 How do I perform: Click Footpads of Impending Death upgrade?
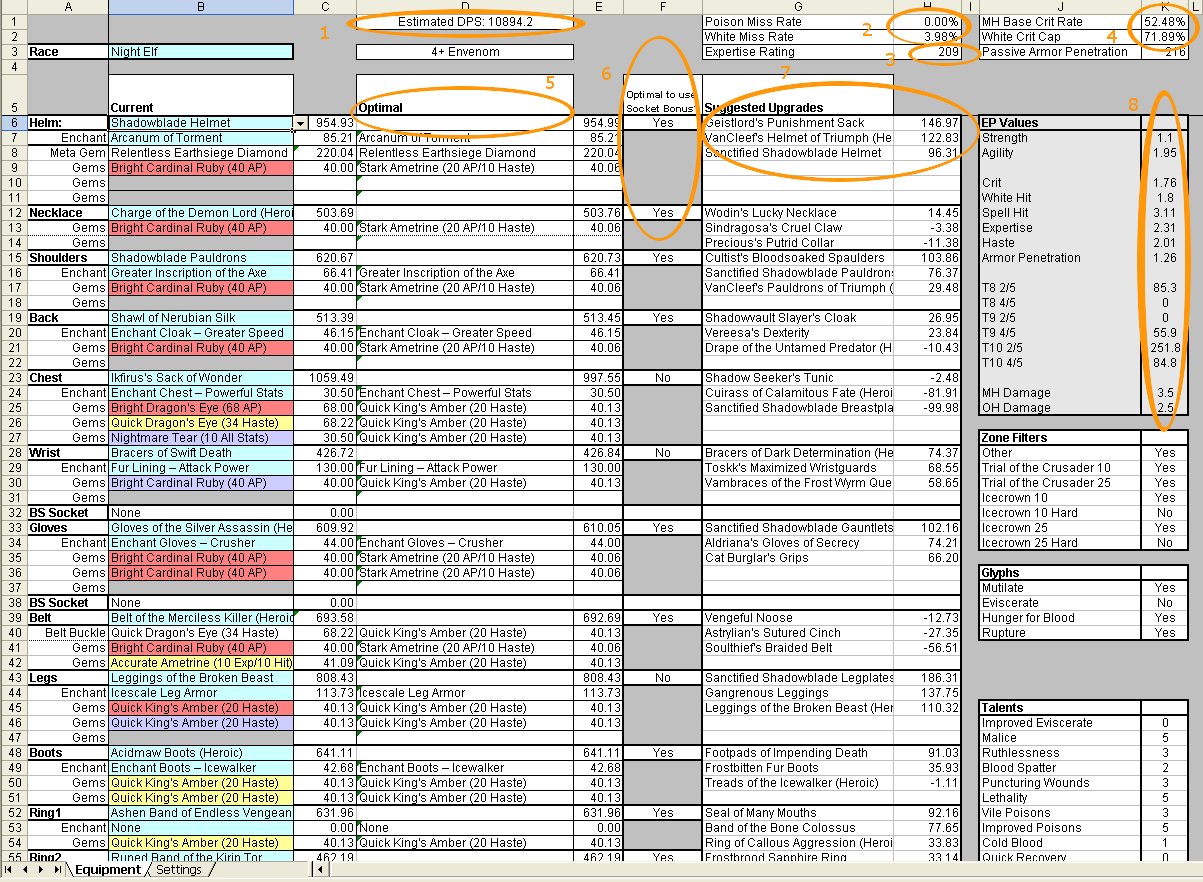[x=798, y=753]
